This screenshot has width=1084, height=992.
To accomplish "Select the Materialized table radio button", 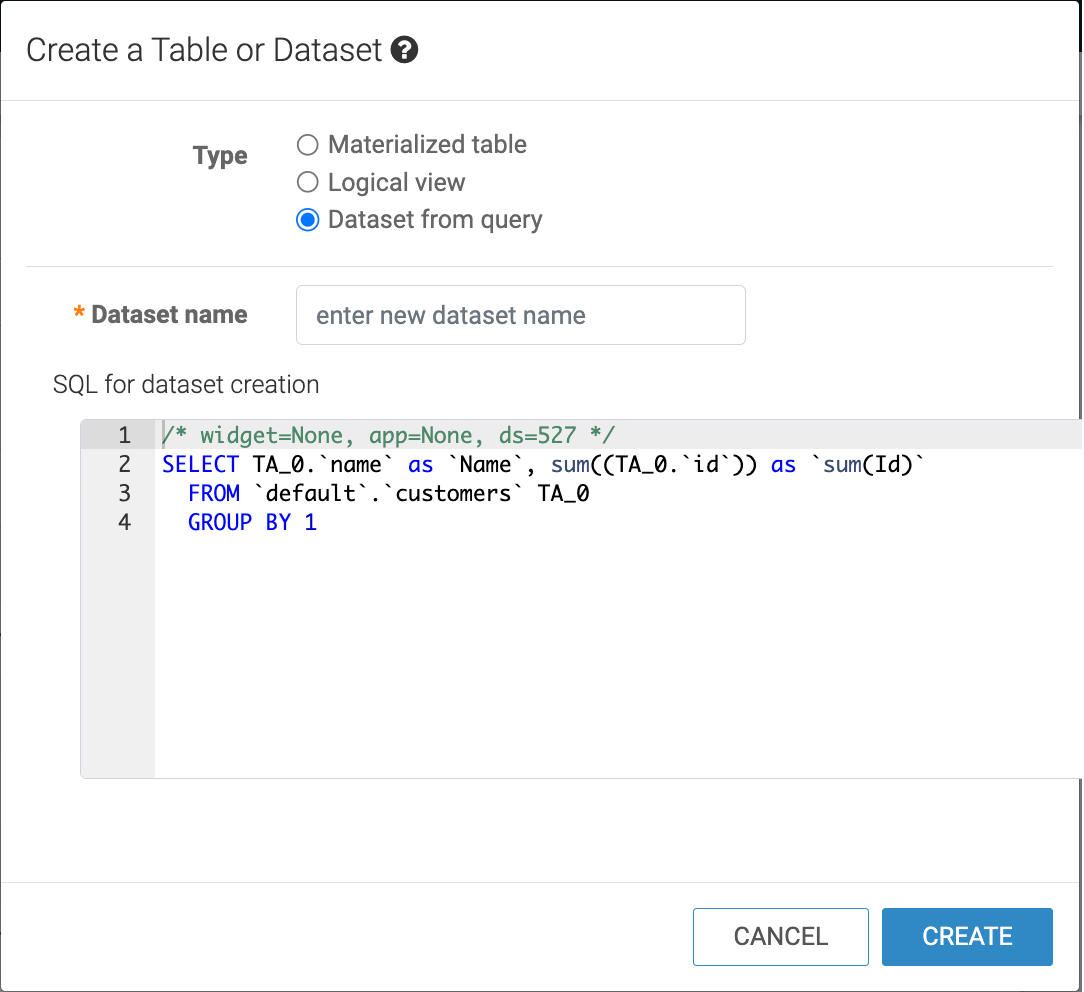I will point(308,145).
